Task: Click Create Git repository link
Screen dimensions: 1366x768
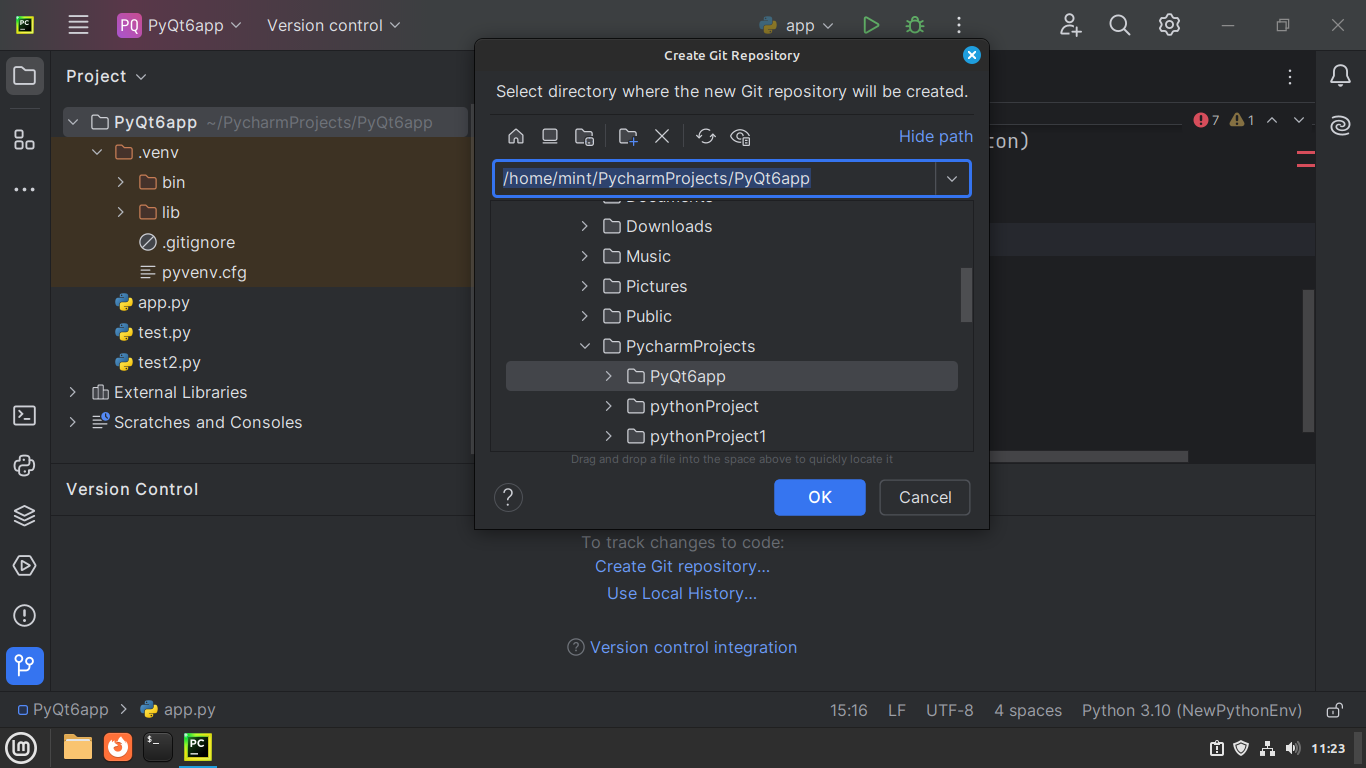Action: point(683,566)
